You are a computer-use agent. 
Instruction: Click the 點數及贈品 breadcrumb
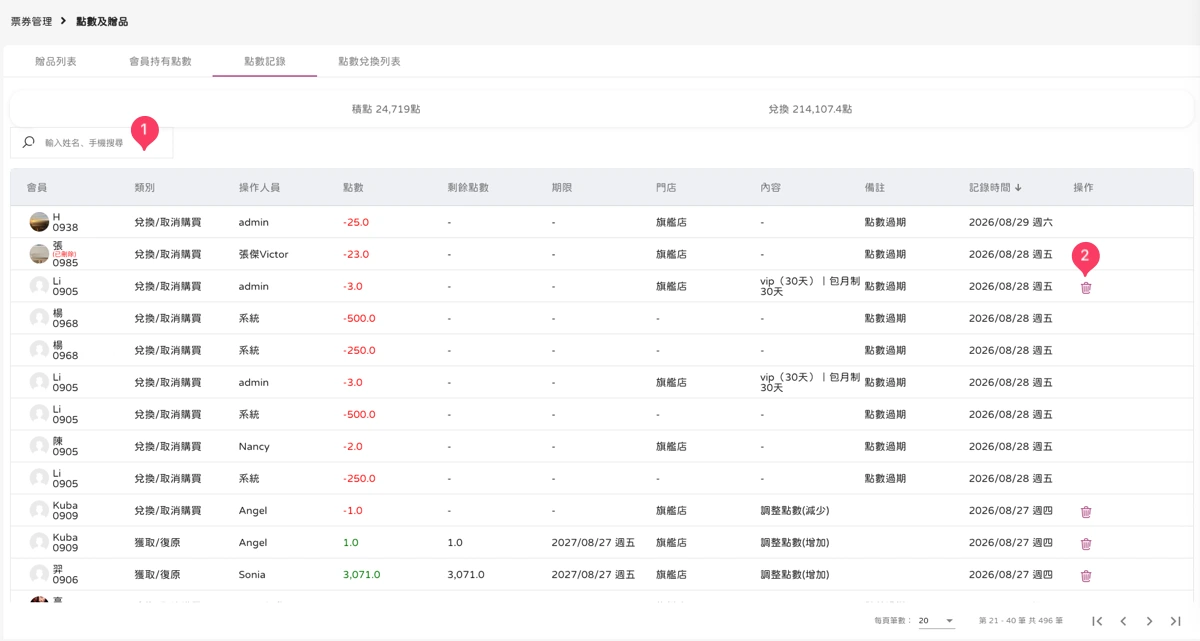(x=102, y=21)
